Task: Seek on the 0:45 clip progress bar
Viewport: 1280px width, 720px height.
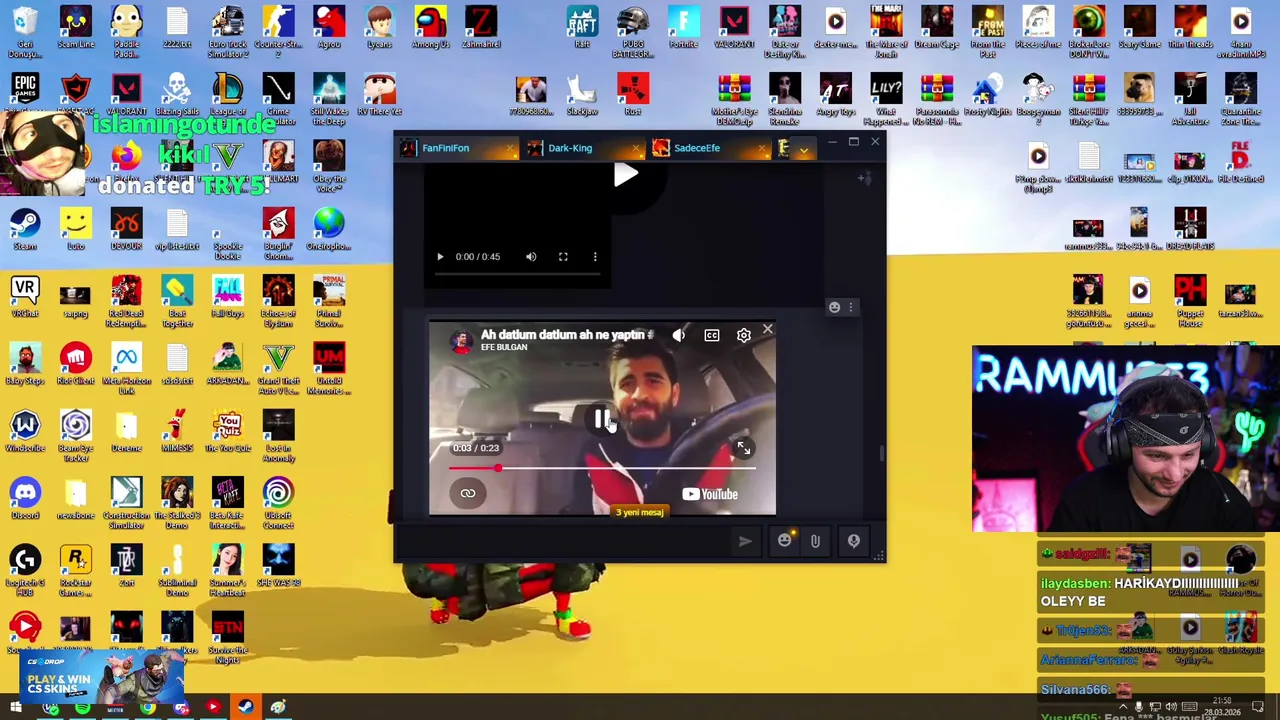Action: (516, 276)
